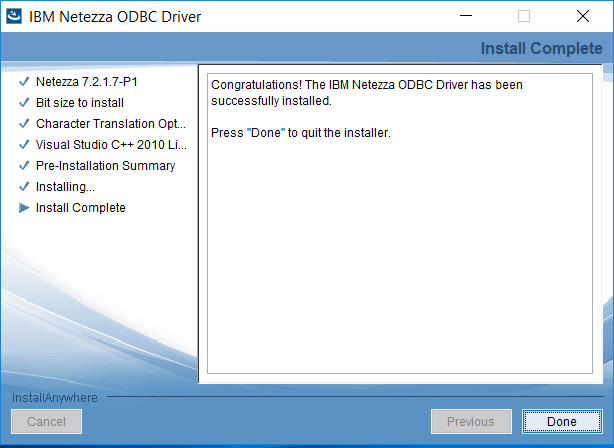Click the arrow marker beside Install Complete step
Viewport: 614px width, 448px height.
(x=24, y=208)
